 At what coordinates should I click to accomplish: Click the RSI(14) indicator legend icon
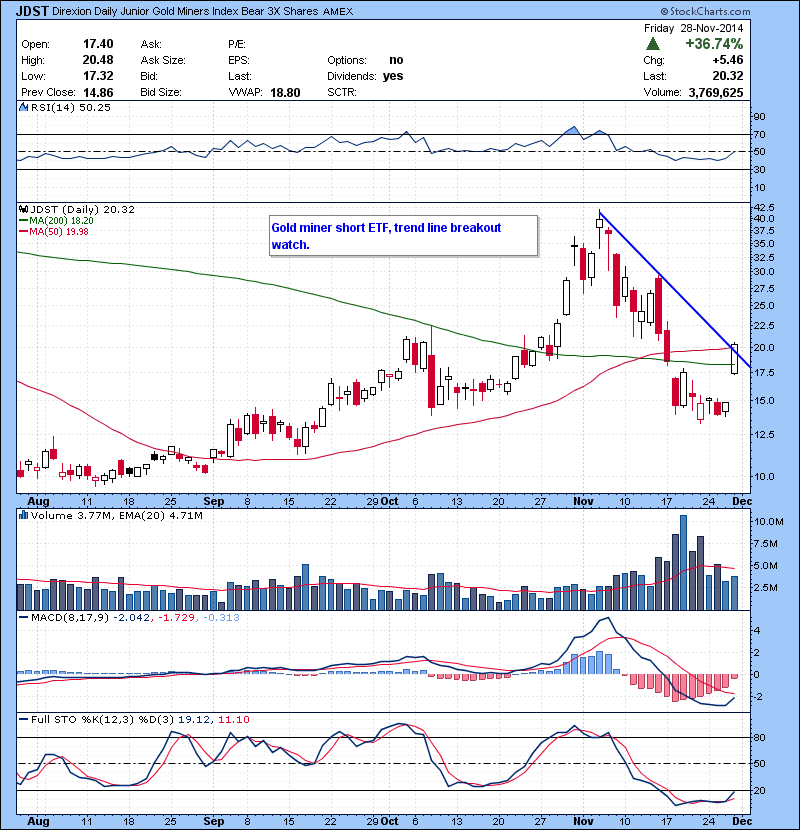23,107
